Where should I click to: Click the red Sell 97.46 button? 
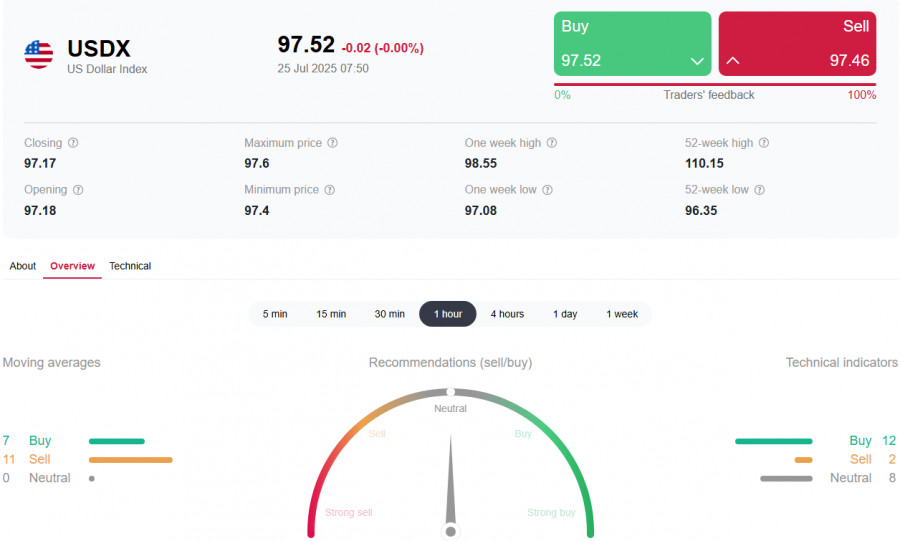tap(797, 44)
